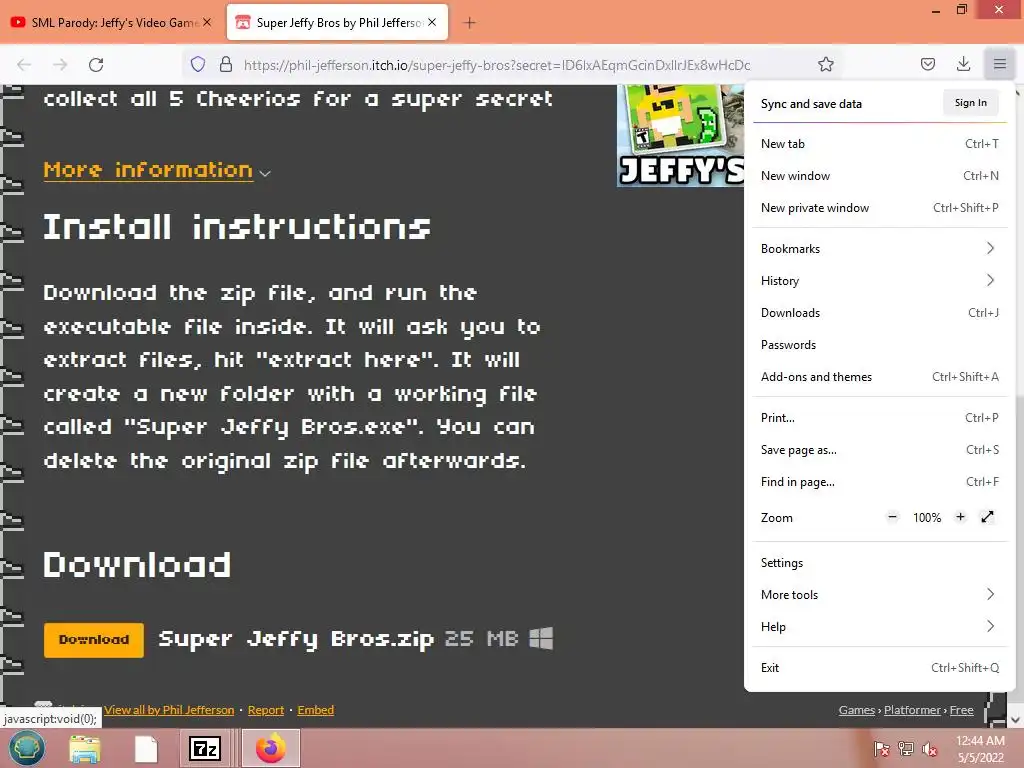The width and height of the screenshot is (1024, 768).
Task: Close the Firefox hamburger menu
Action: [x=1000, y=64]
